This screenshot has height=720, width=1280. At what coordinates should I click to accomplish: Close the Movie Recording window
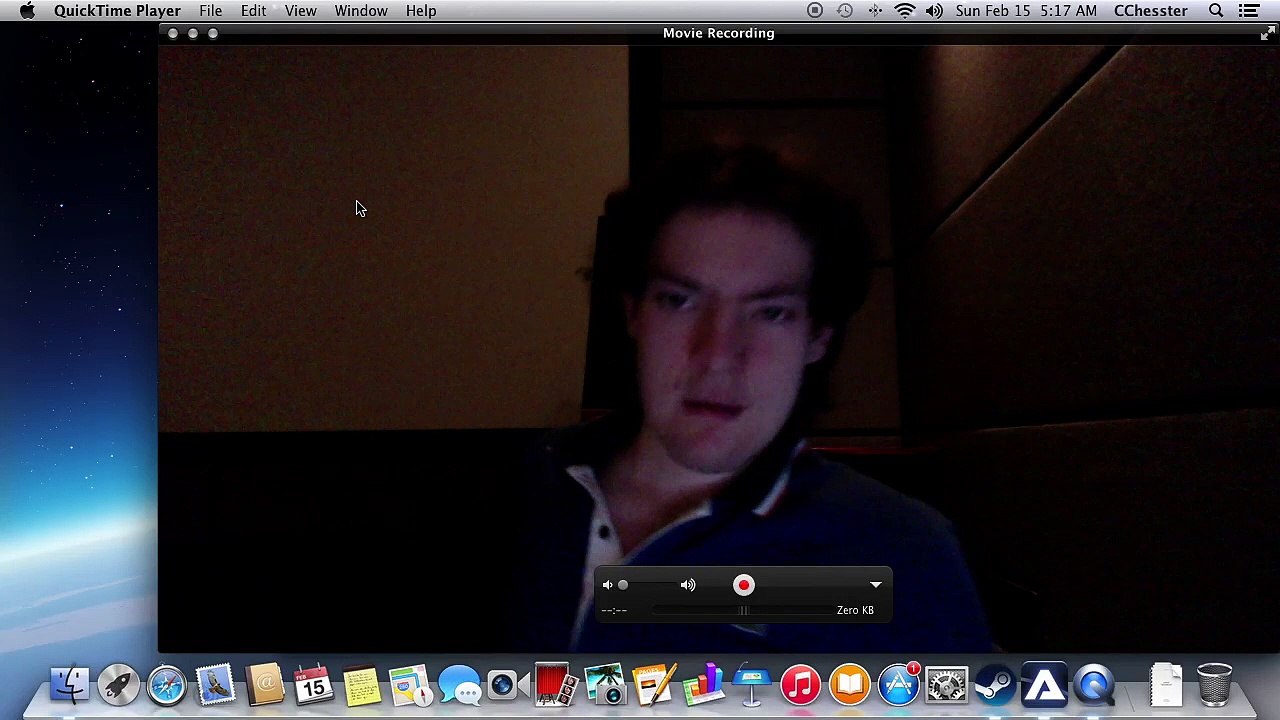(173, 33)
